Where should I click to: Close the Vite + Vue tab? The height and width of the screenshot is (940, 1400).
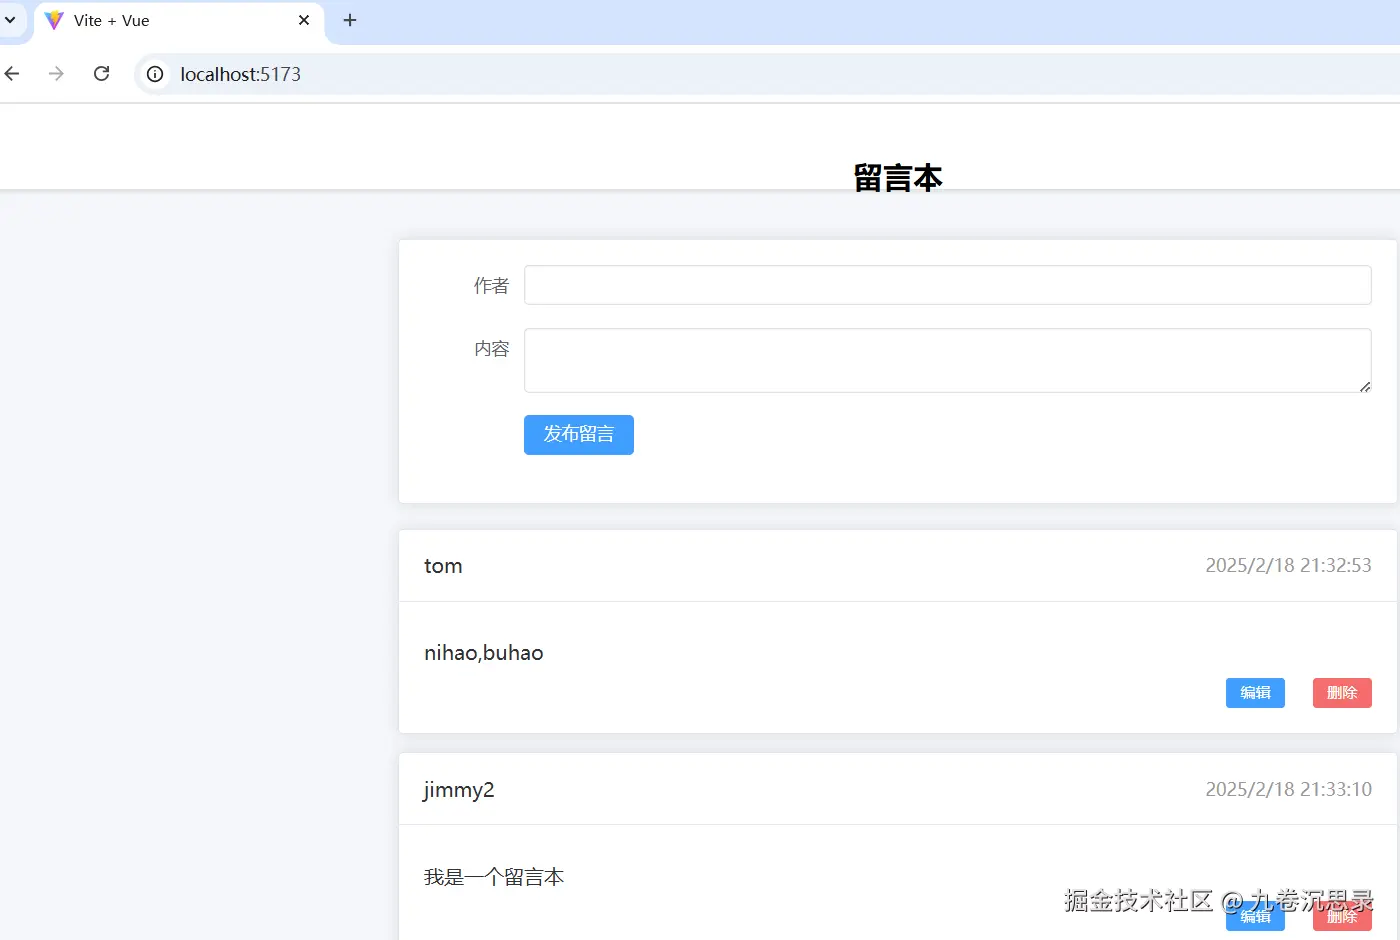(x=304, y=20)
